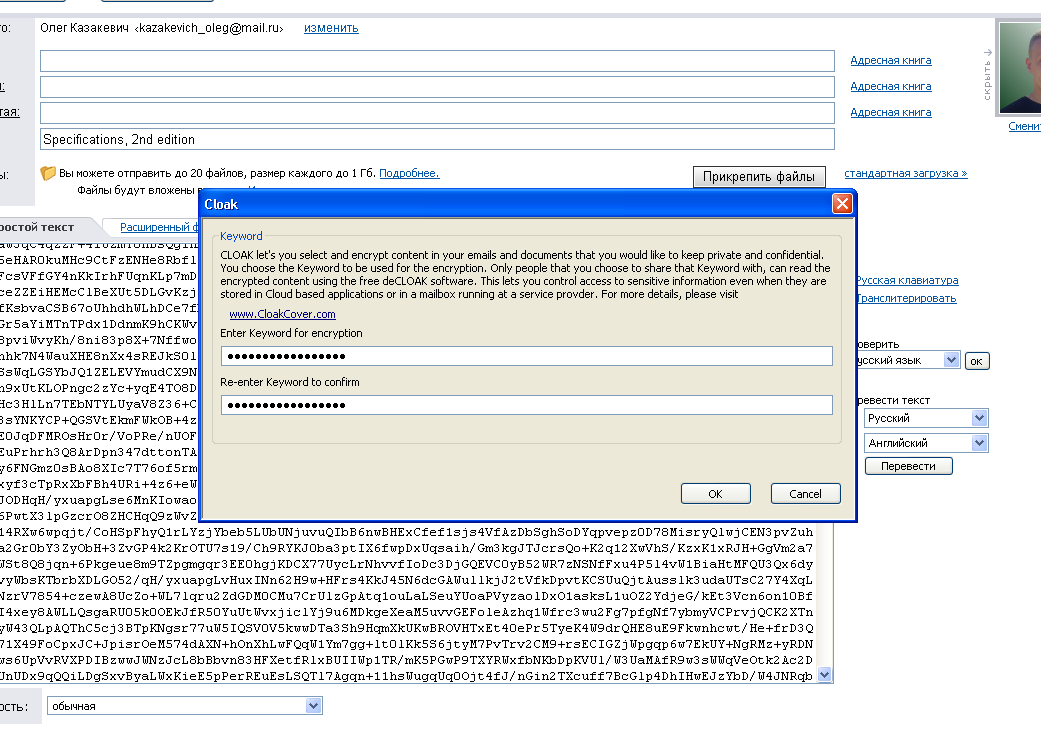This screenshot has height=736, width=1041.
Task: Expand the spell-check language dropdown
Action: pyautogui.click(x=951, y=360)
